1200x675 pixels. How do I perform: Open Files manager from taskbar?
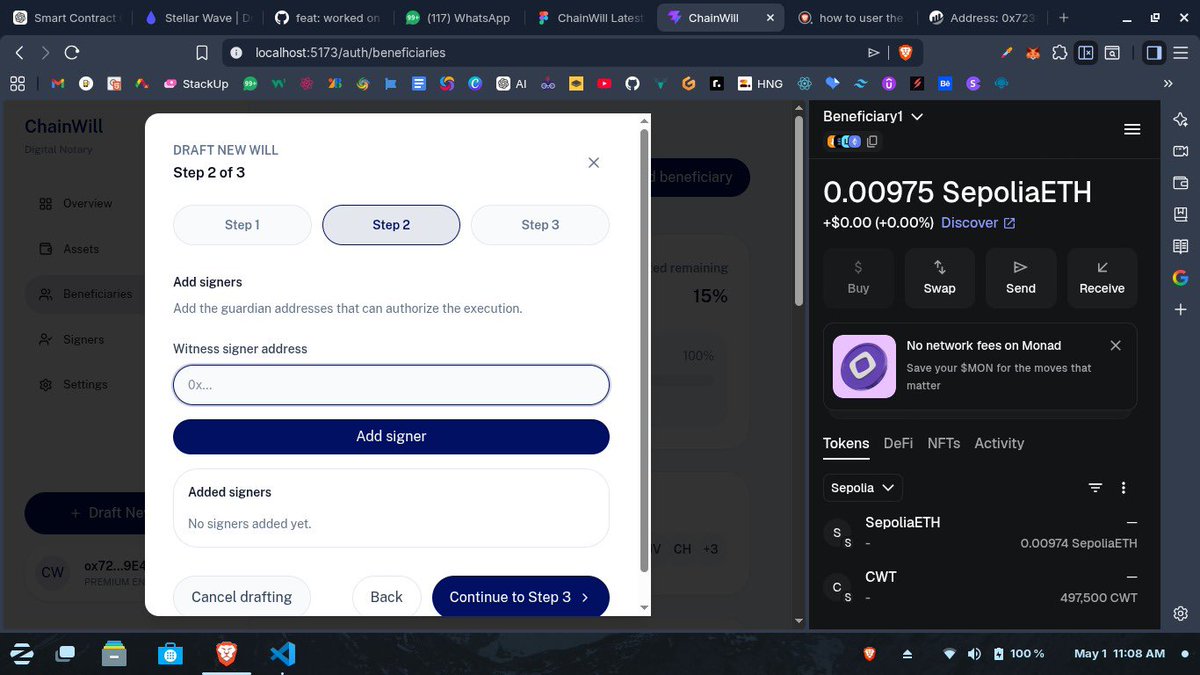(115, 654)
